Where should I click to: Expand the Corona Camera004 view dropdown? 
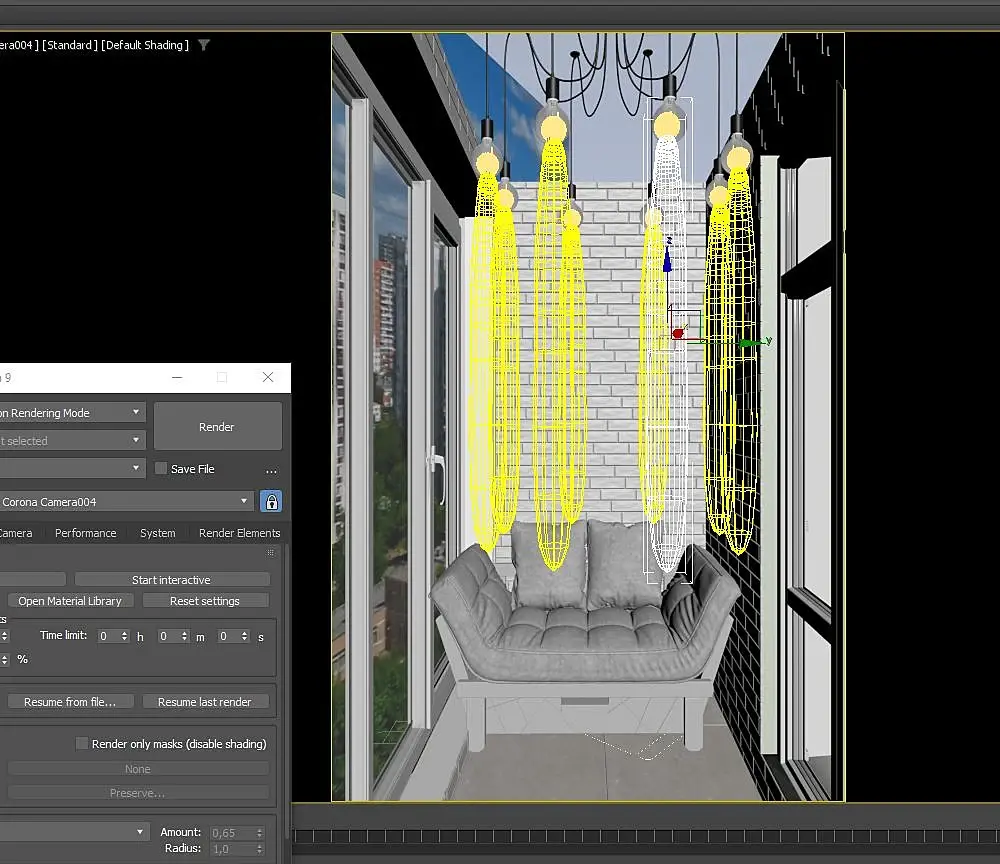125,502
